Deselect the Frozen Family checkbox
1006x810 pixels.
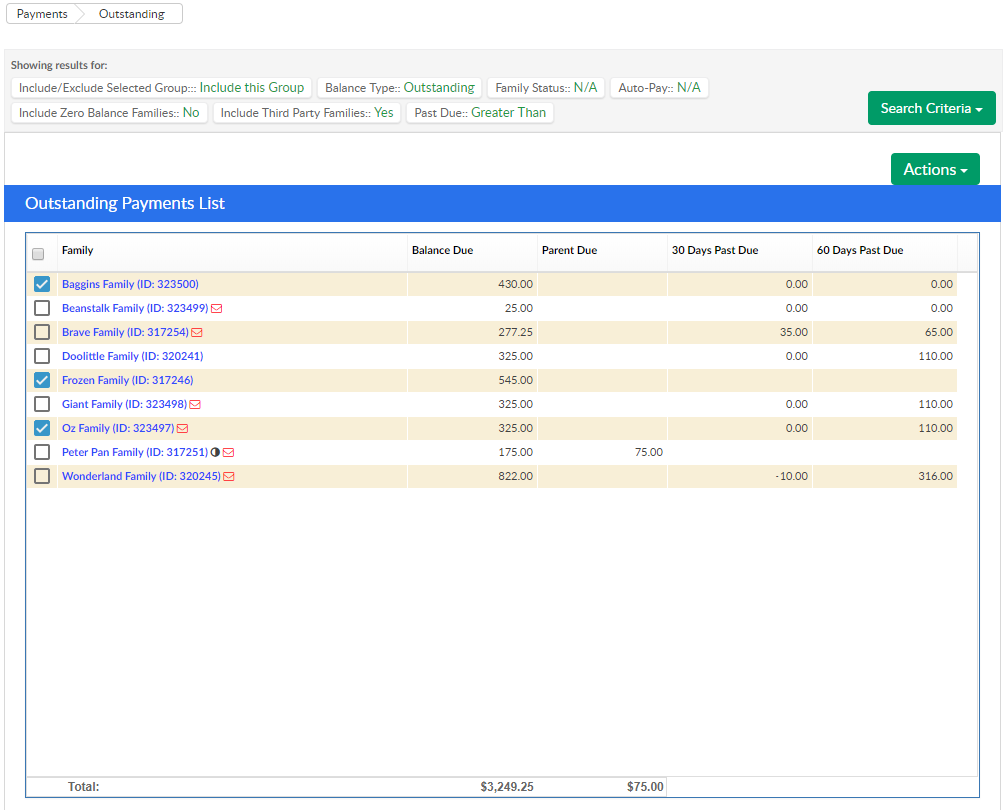click(42, 380)
